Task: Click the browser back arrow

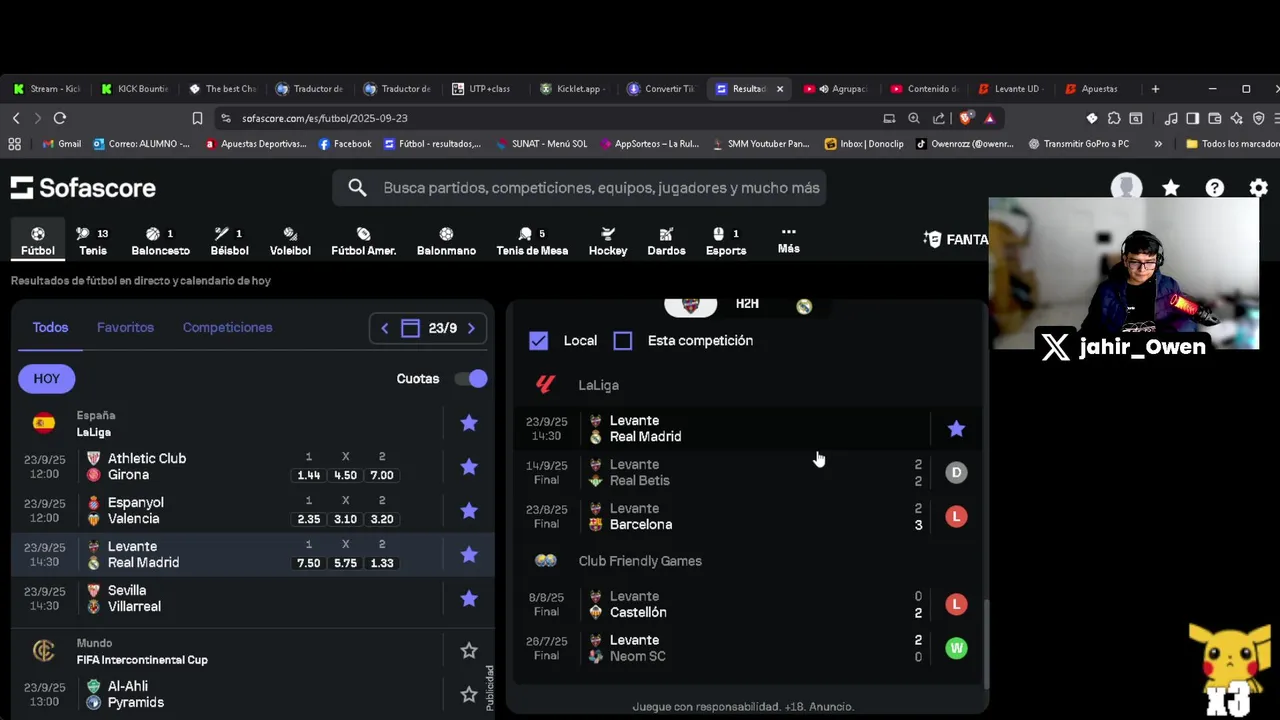Action: point(16,118)
